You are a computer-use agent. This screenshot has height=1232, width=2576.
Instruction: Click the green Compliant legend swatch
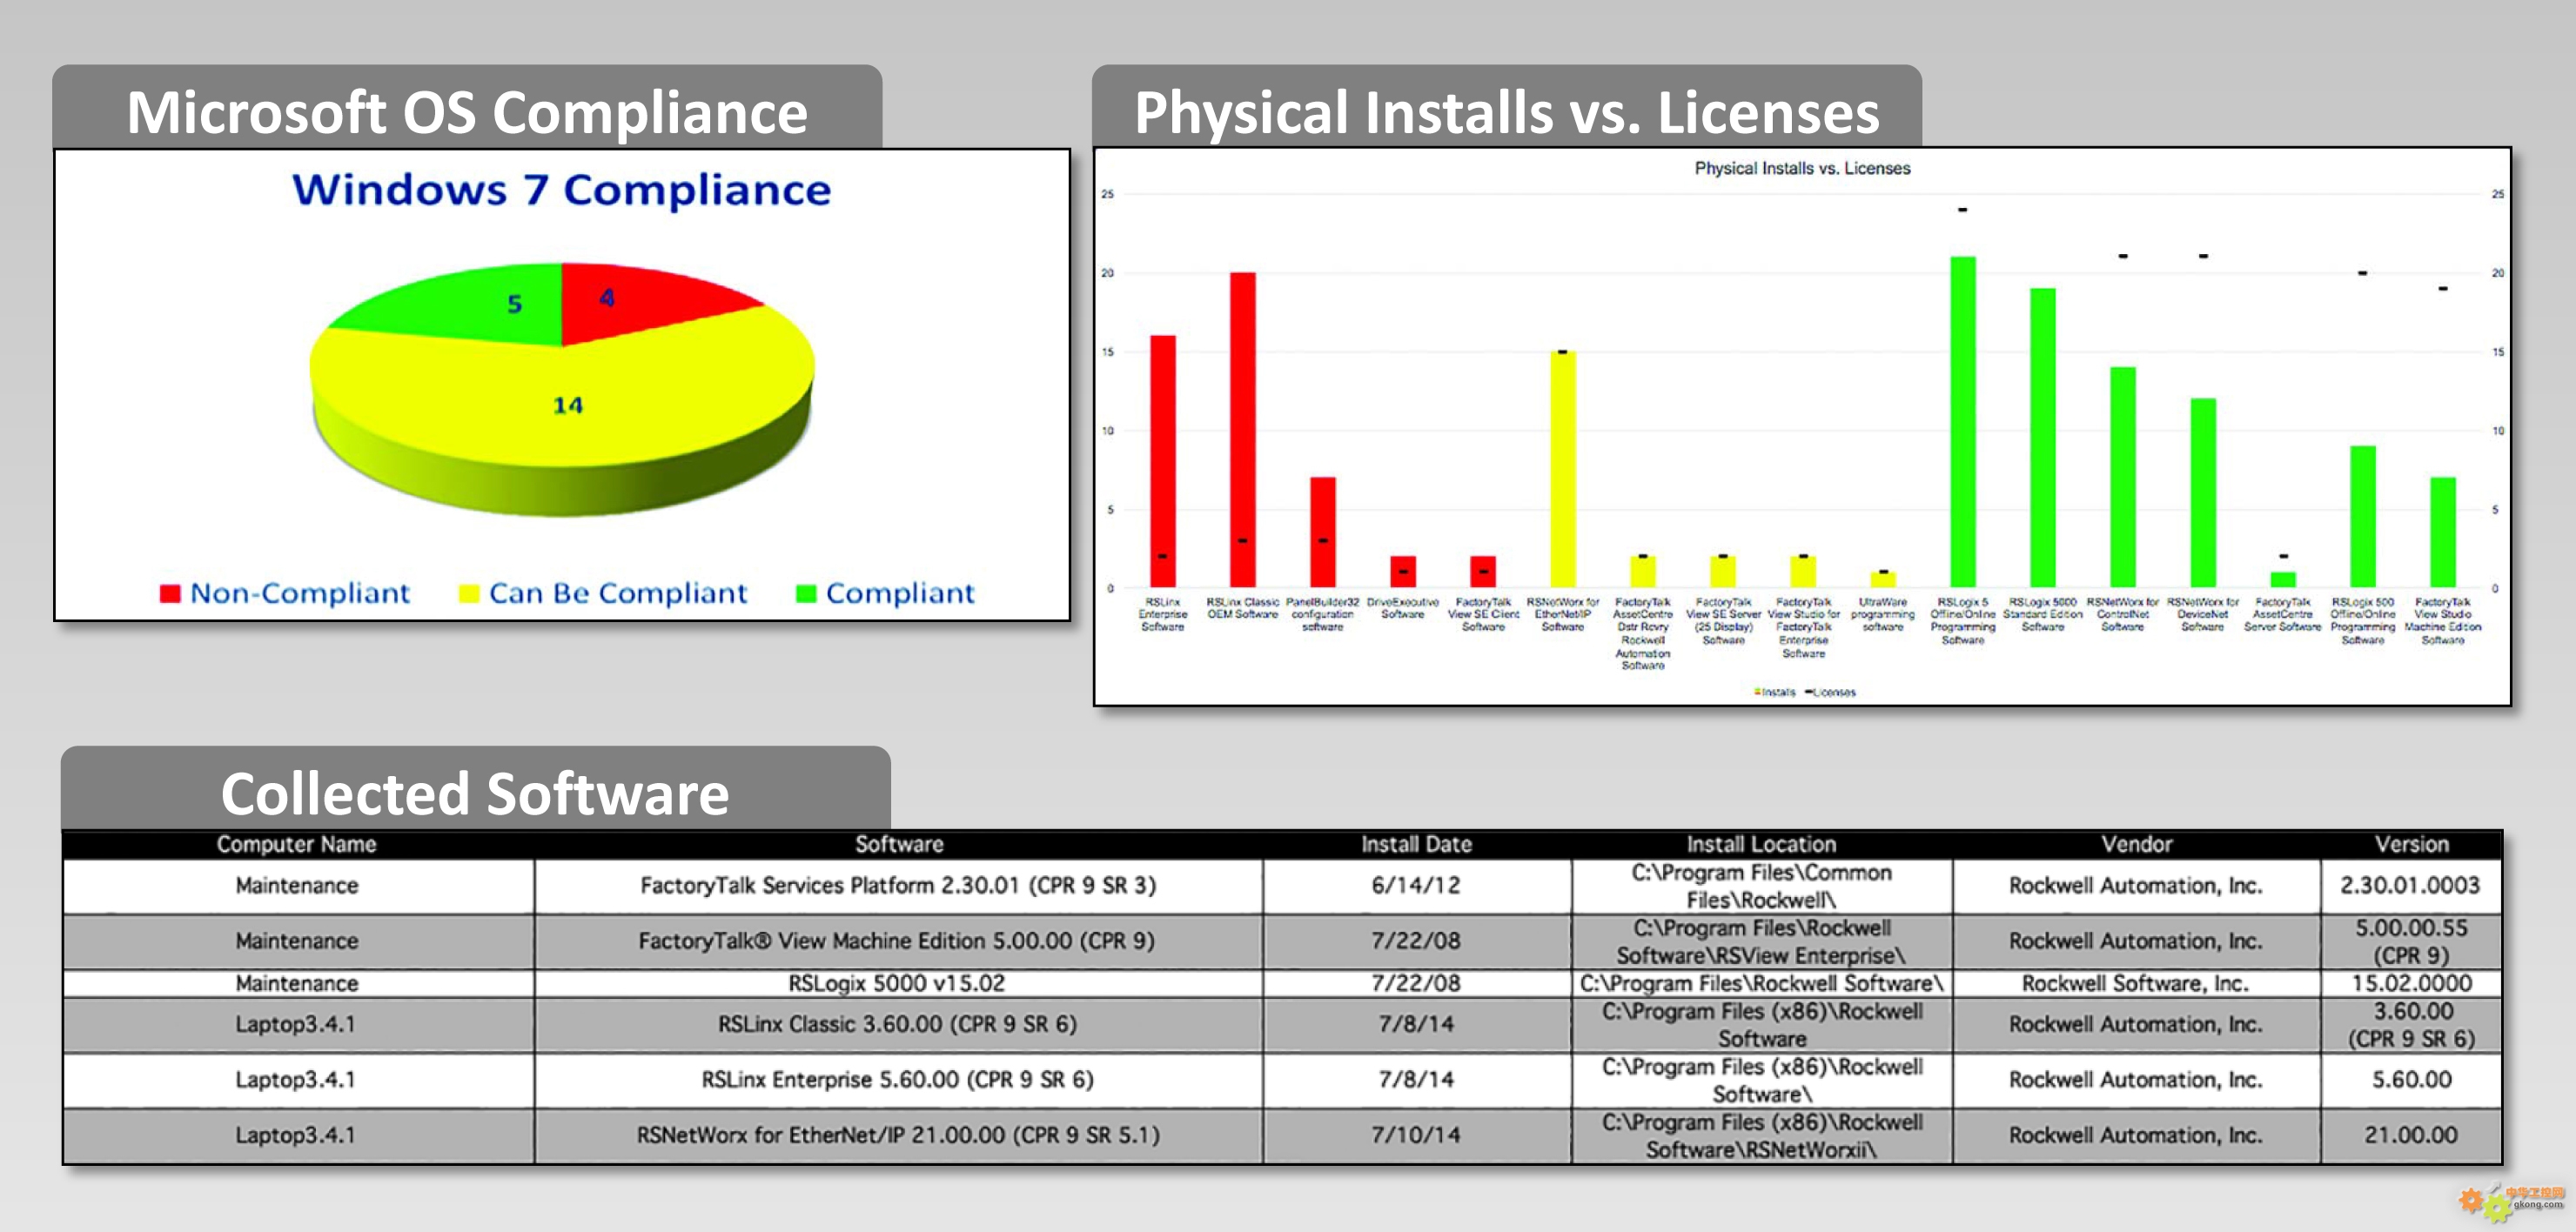tap(805, 594)
